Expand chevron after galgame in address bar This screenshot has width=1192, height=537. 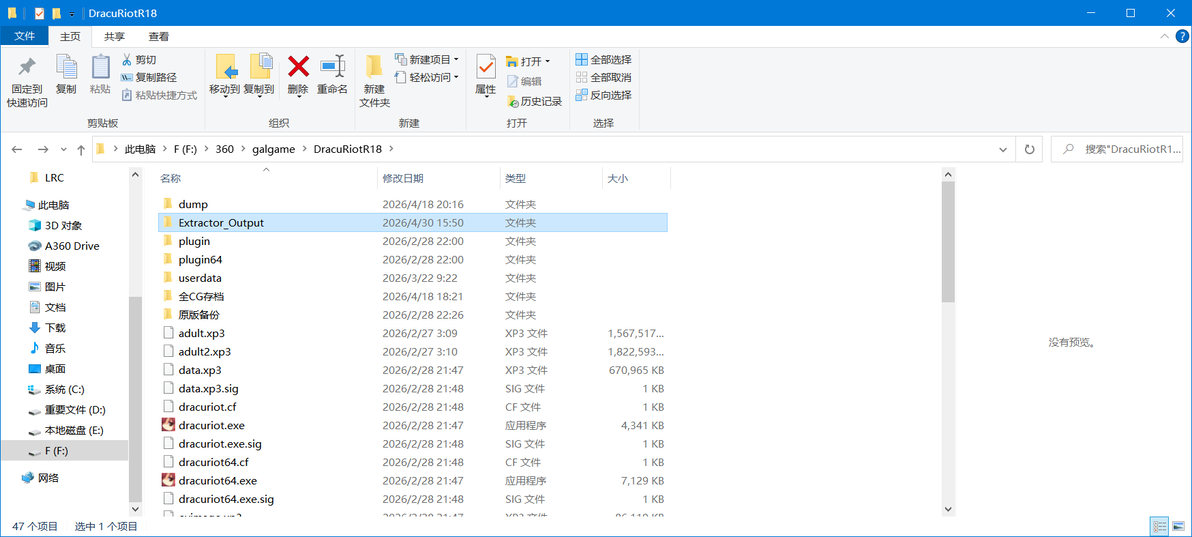point(304,150)
